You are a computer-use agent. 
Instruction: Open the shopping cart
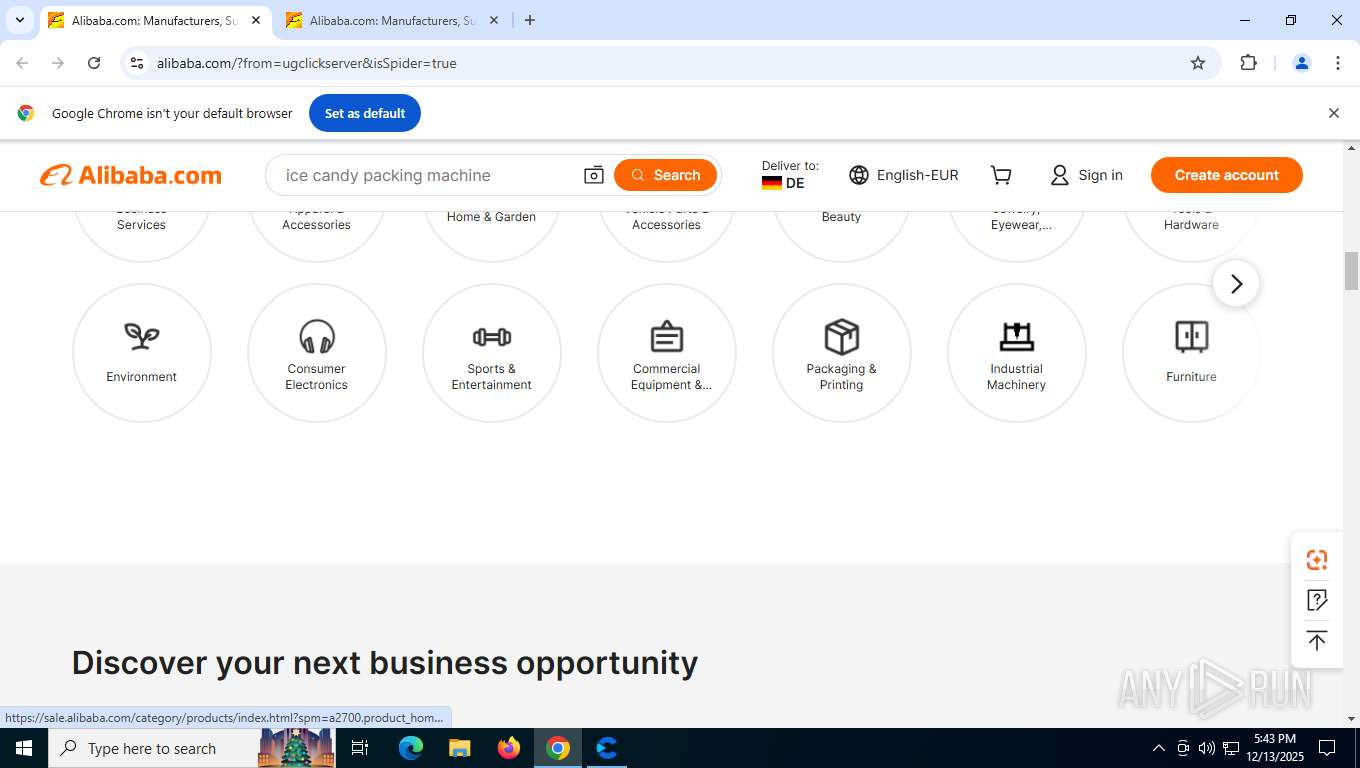[1001, 175]
